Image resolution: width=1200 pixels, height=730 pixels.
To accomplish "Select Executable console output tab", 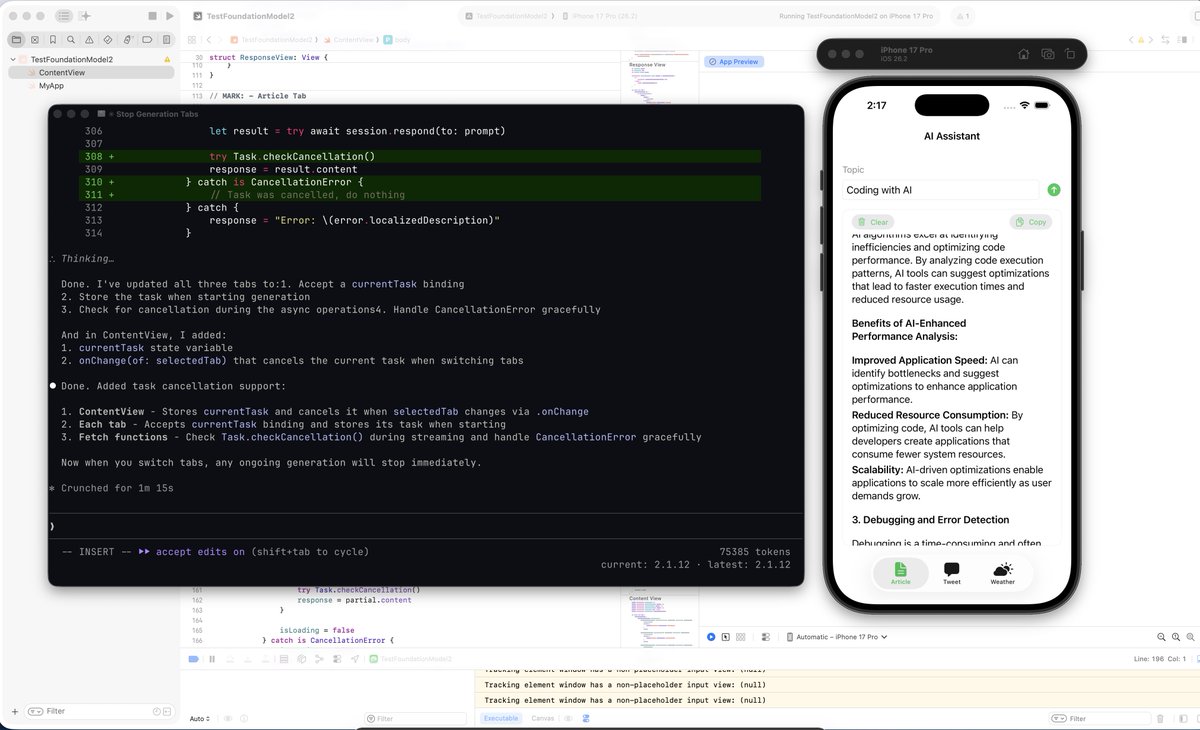I will coord(501,718).
